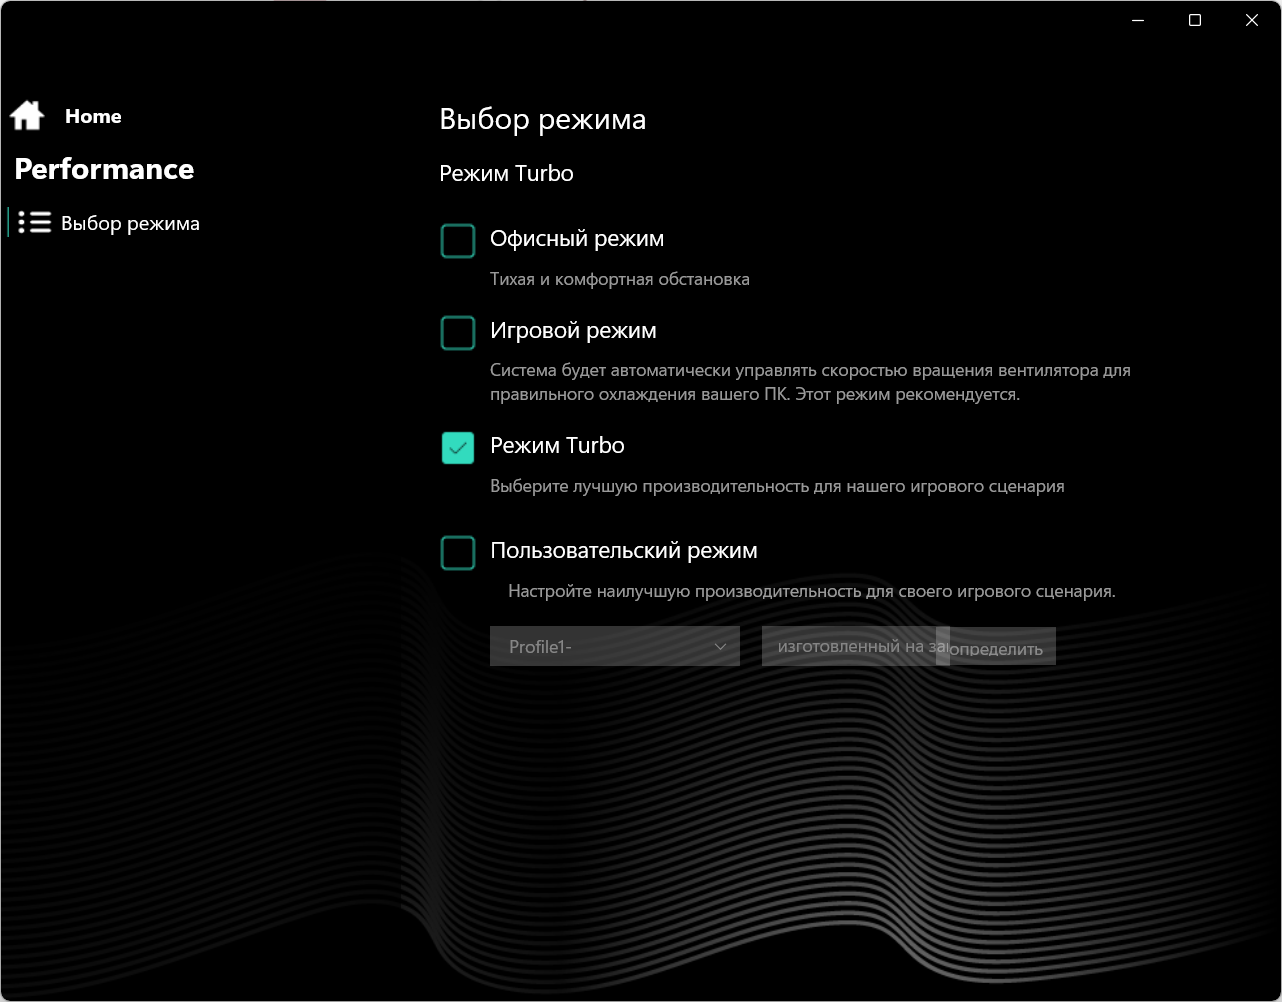Click the Режим Turbo status subtitle

507,173
